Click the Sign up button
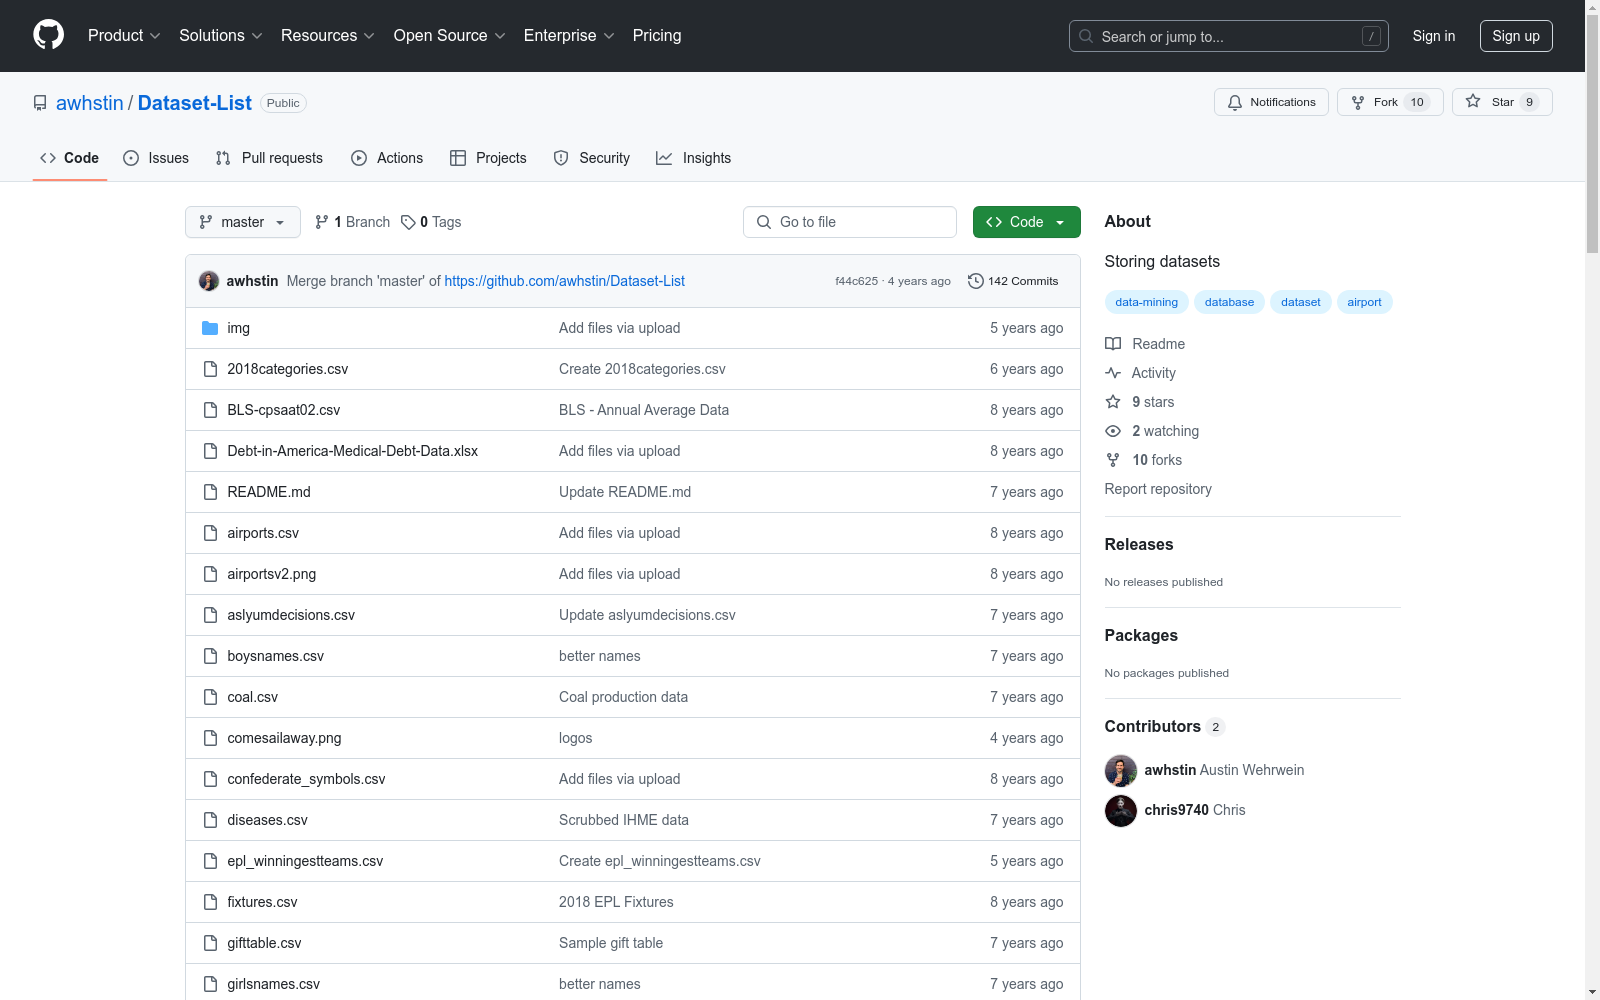The height and width of the screenshot is (1000, 1600). [x=1516, y=36]
